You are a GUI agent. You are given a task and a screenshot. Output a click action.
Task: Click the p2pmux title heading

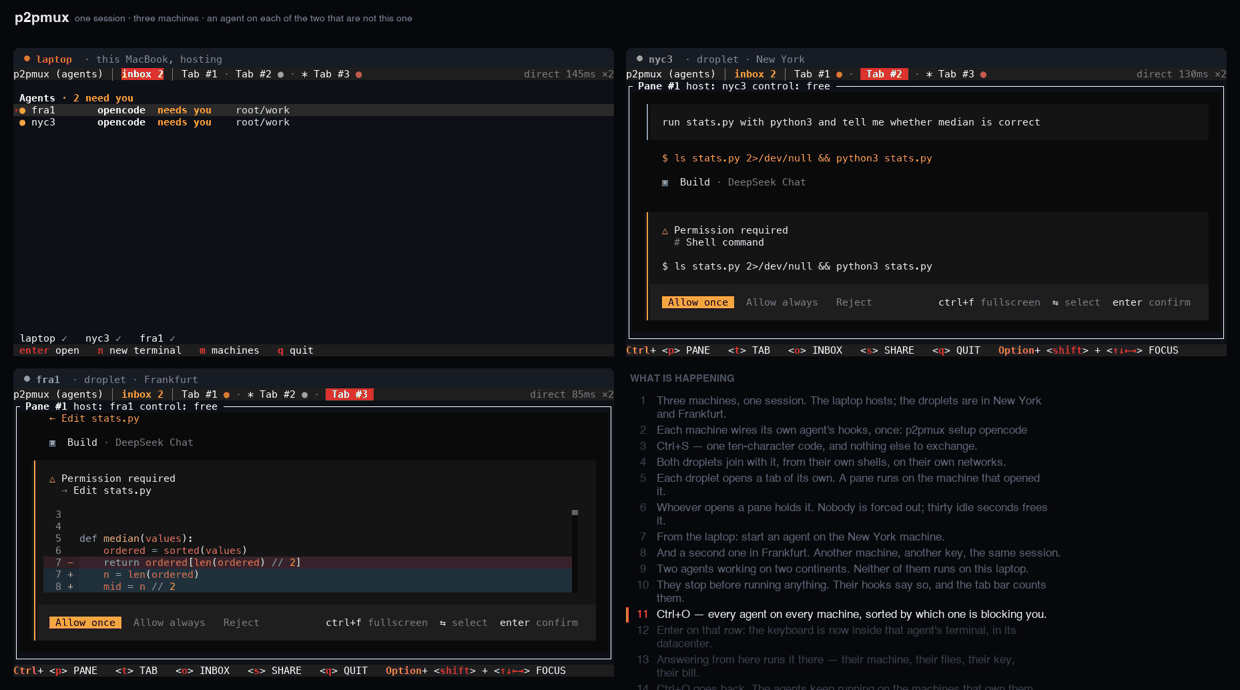(x=42, y=17)
